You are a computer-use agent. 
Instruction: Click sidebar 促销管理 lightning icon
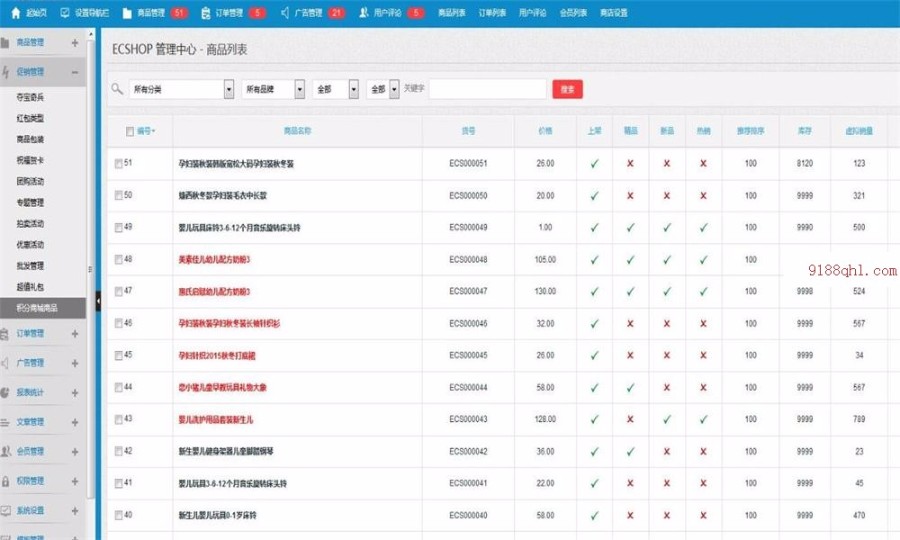coord(5,72)
